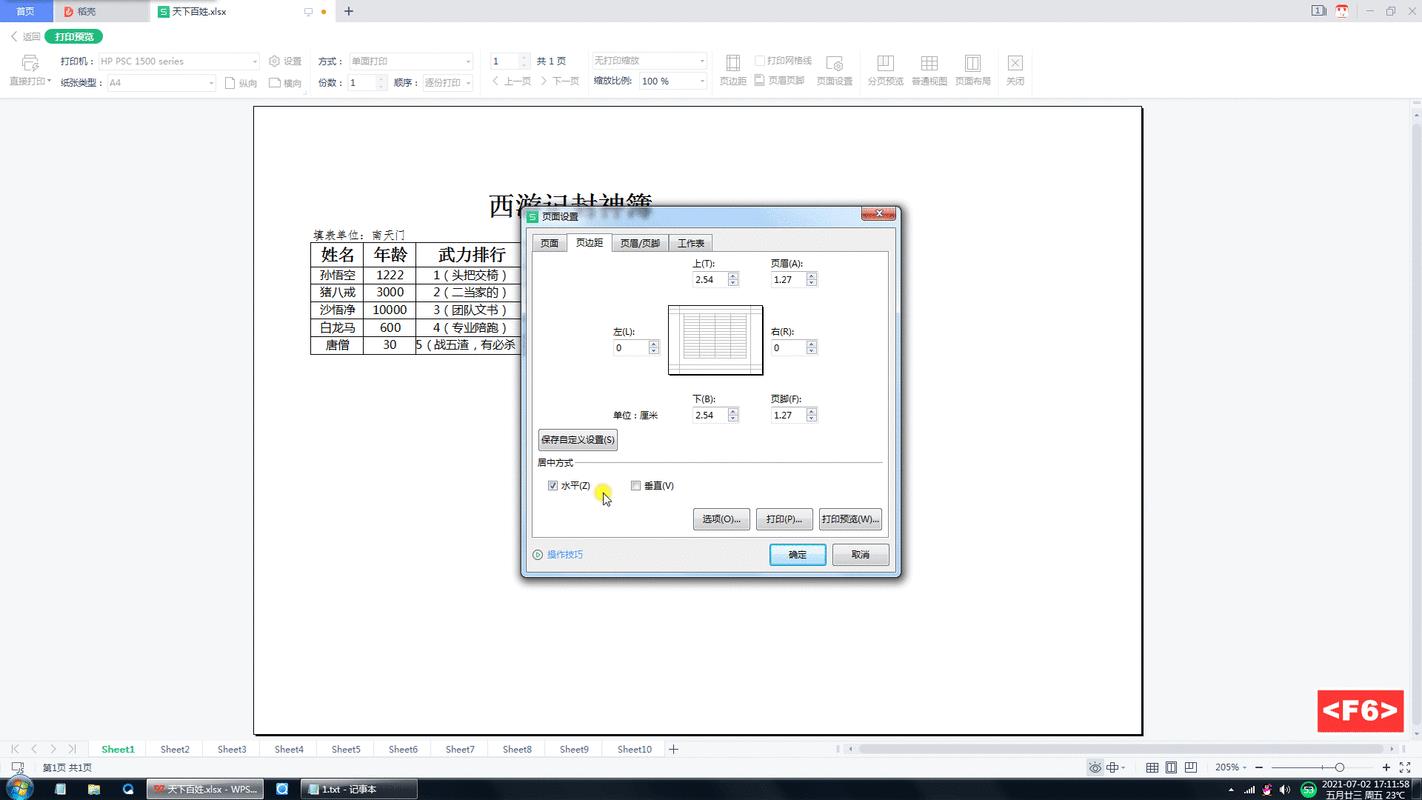Add a new sheet with plus icon
Image resolution: width=1422 pixels, height=800 pixels.
click(x=674, y=749)
